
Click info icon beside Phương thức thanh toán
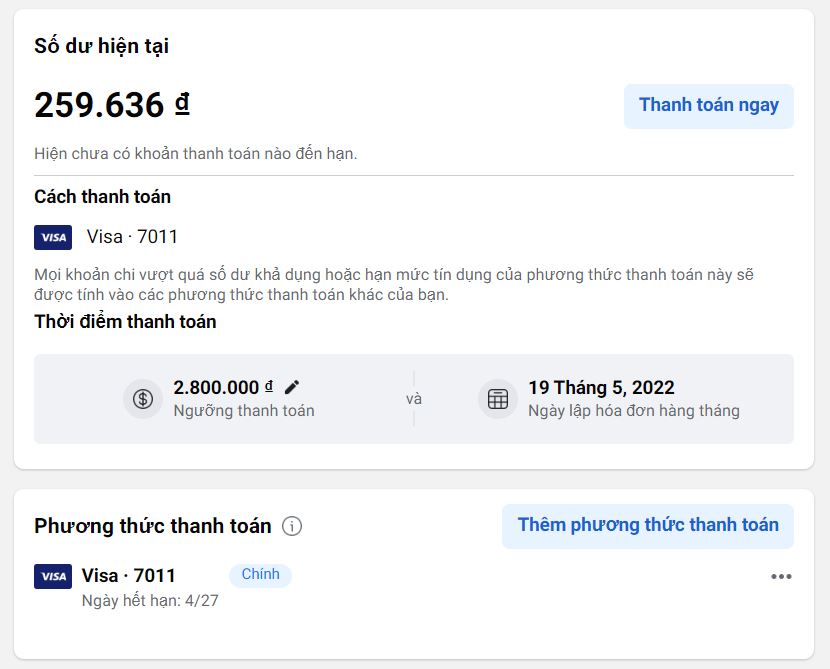coord(292,526)
